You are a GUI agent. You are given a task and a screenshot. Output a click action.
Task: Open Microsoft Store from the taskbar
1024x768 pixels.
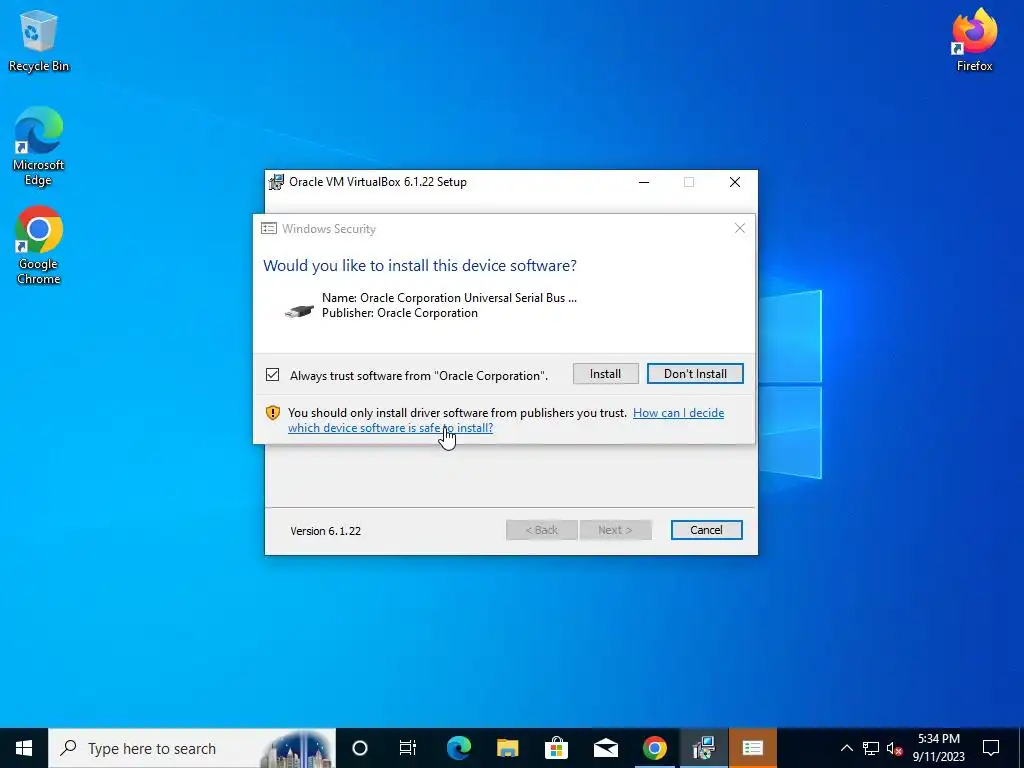click(x=556, y=748)
